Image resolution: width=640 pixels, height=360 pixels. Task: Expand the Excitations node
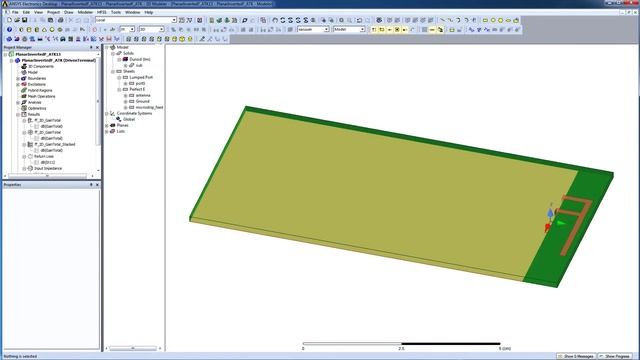coord(18,84)
